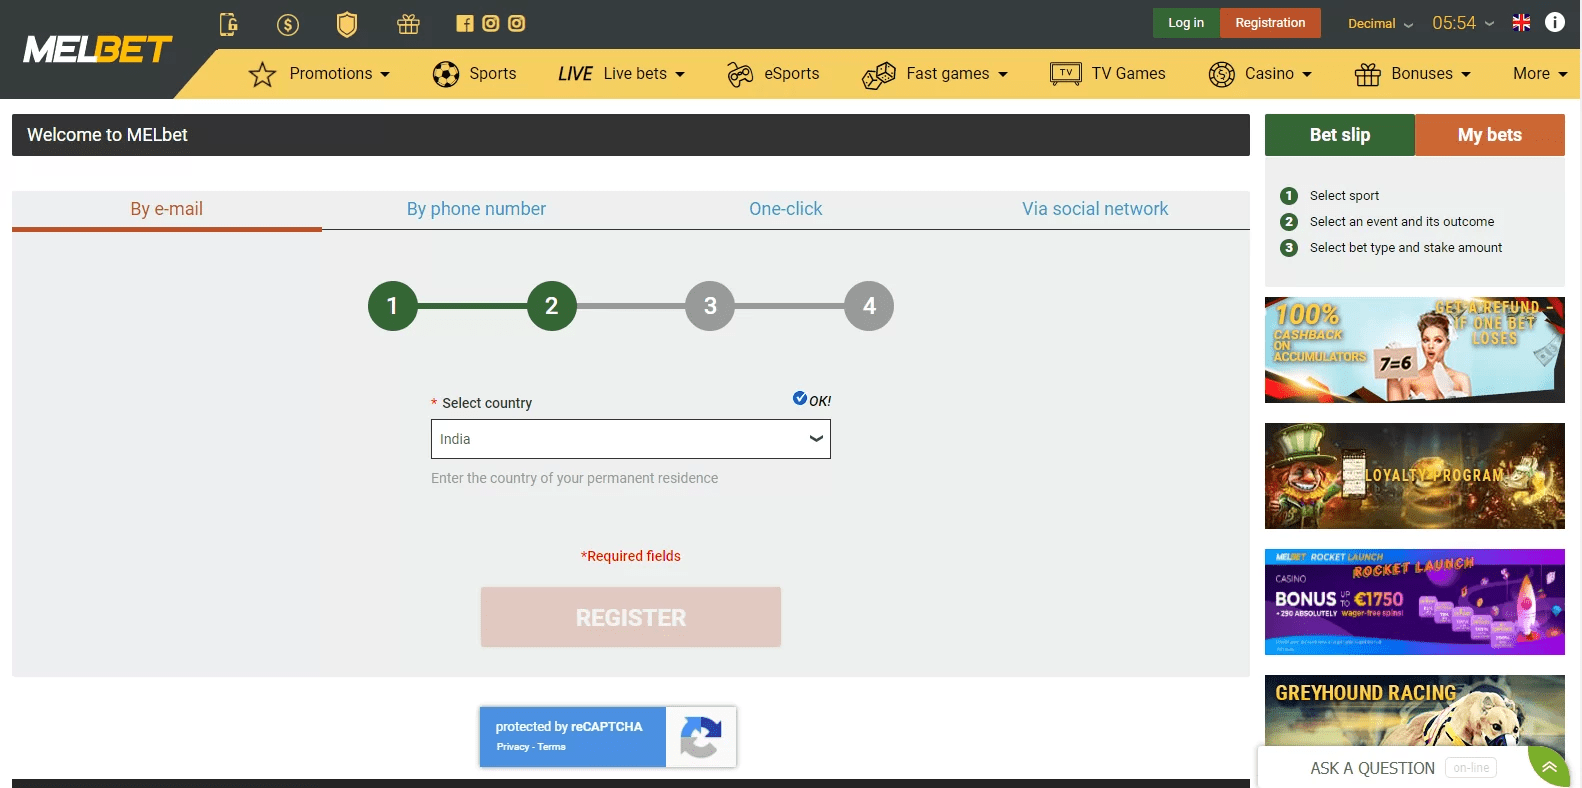Viewport: 1582px width, 788px height.
Task: Click the UK flag language icon
Action: (x=1521, y=23)
